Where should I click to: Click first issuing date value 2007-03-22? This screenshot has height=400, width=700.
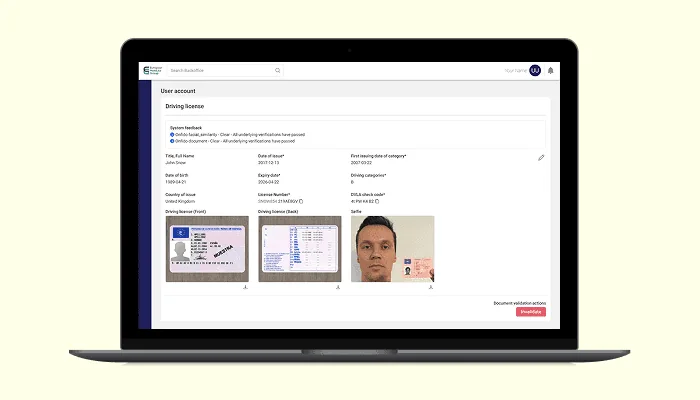pyautogui.click(x=361, y=163)
